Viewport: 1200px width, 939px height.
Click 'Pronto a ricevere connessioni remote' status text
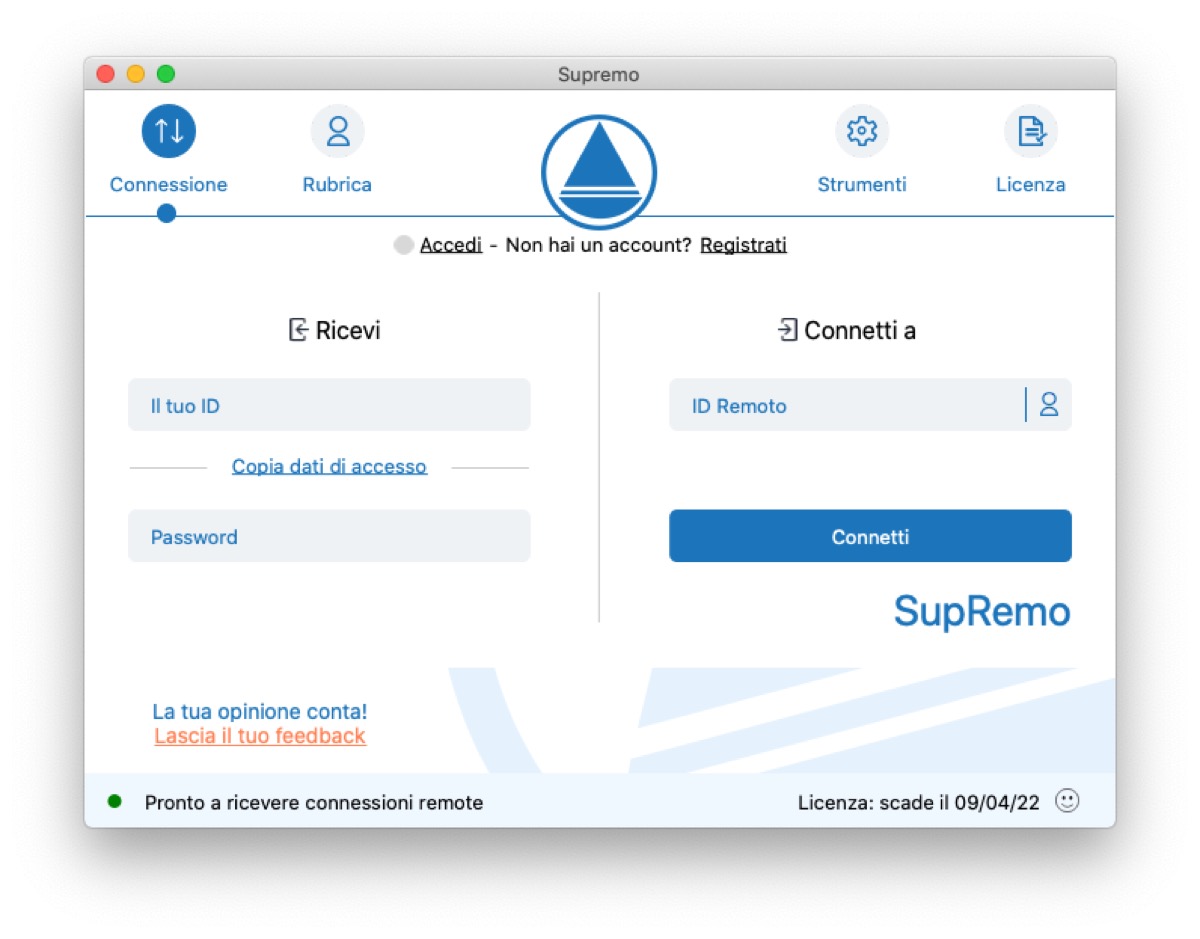(314, 802)
